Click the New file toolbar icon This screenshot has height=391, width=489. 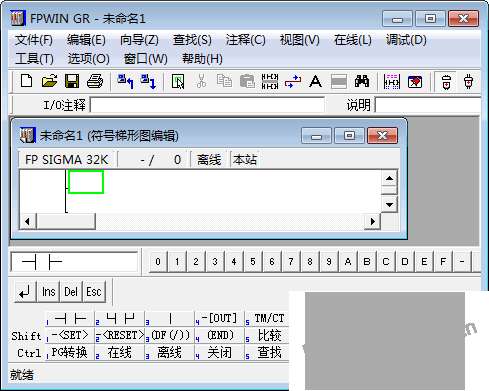click(27, 81)
